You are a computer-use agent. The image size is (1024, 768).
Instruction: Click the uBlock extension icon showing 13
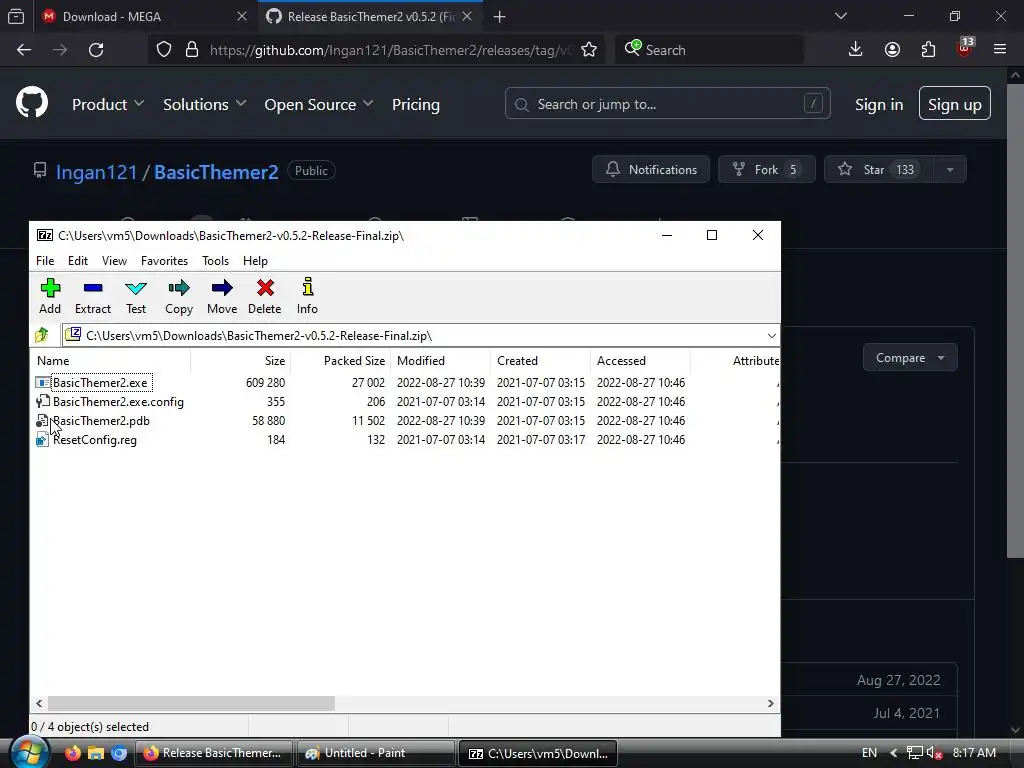point(965,48)
